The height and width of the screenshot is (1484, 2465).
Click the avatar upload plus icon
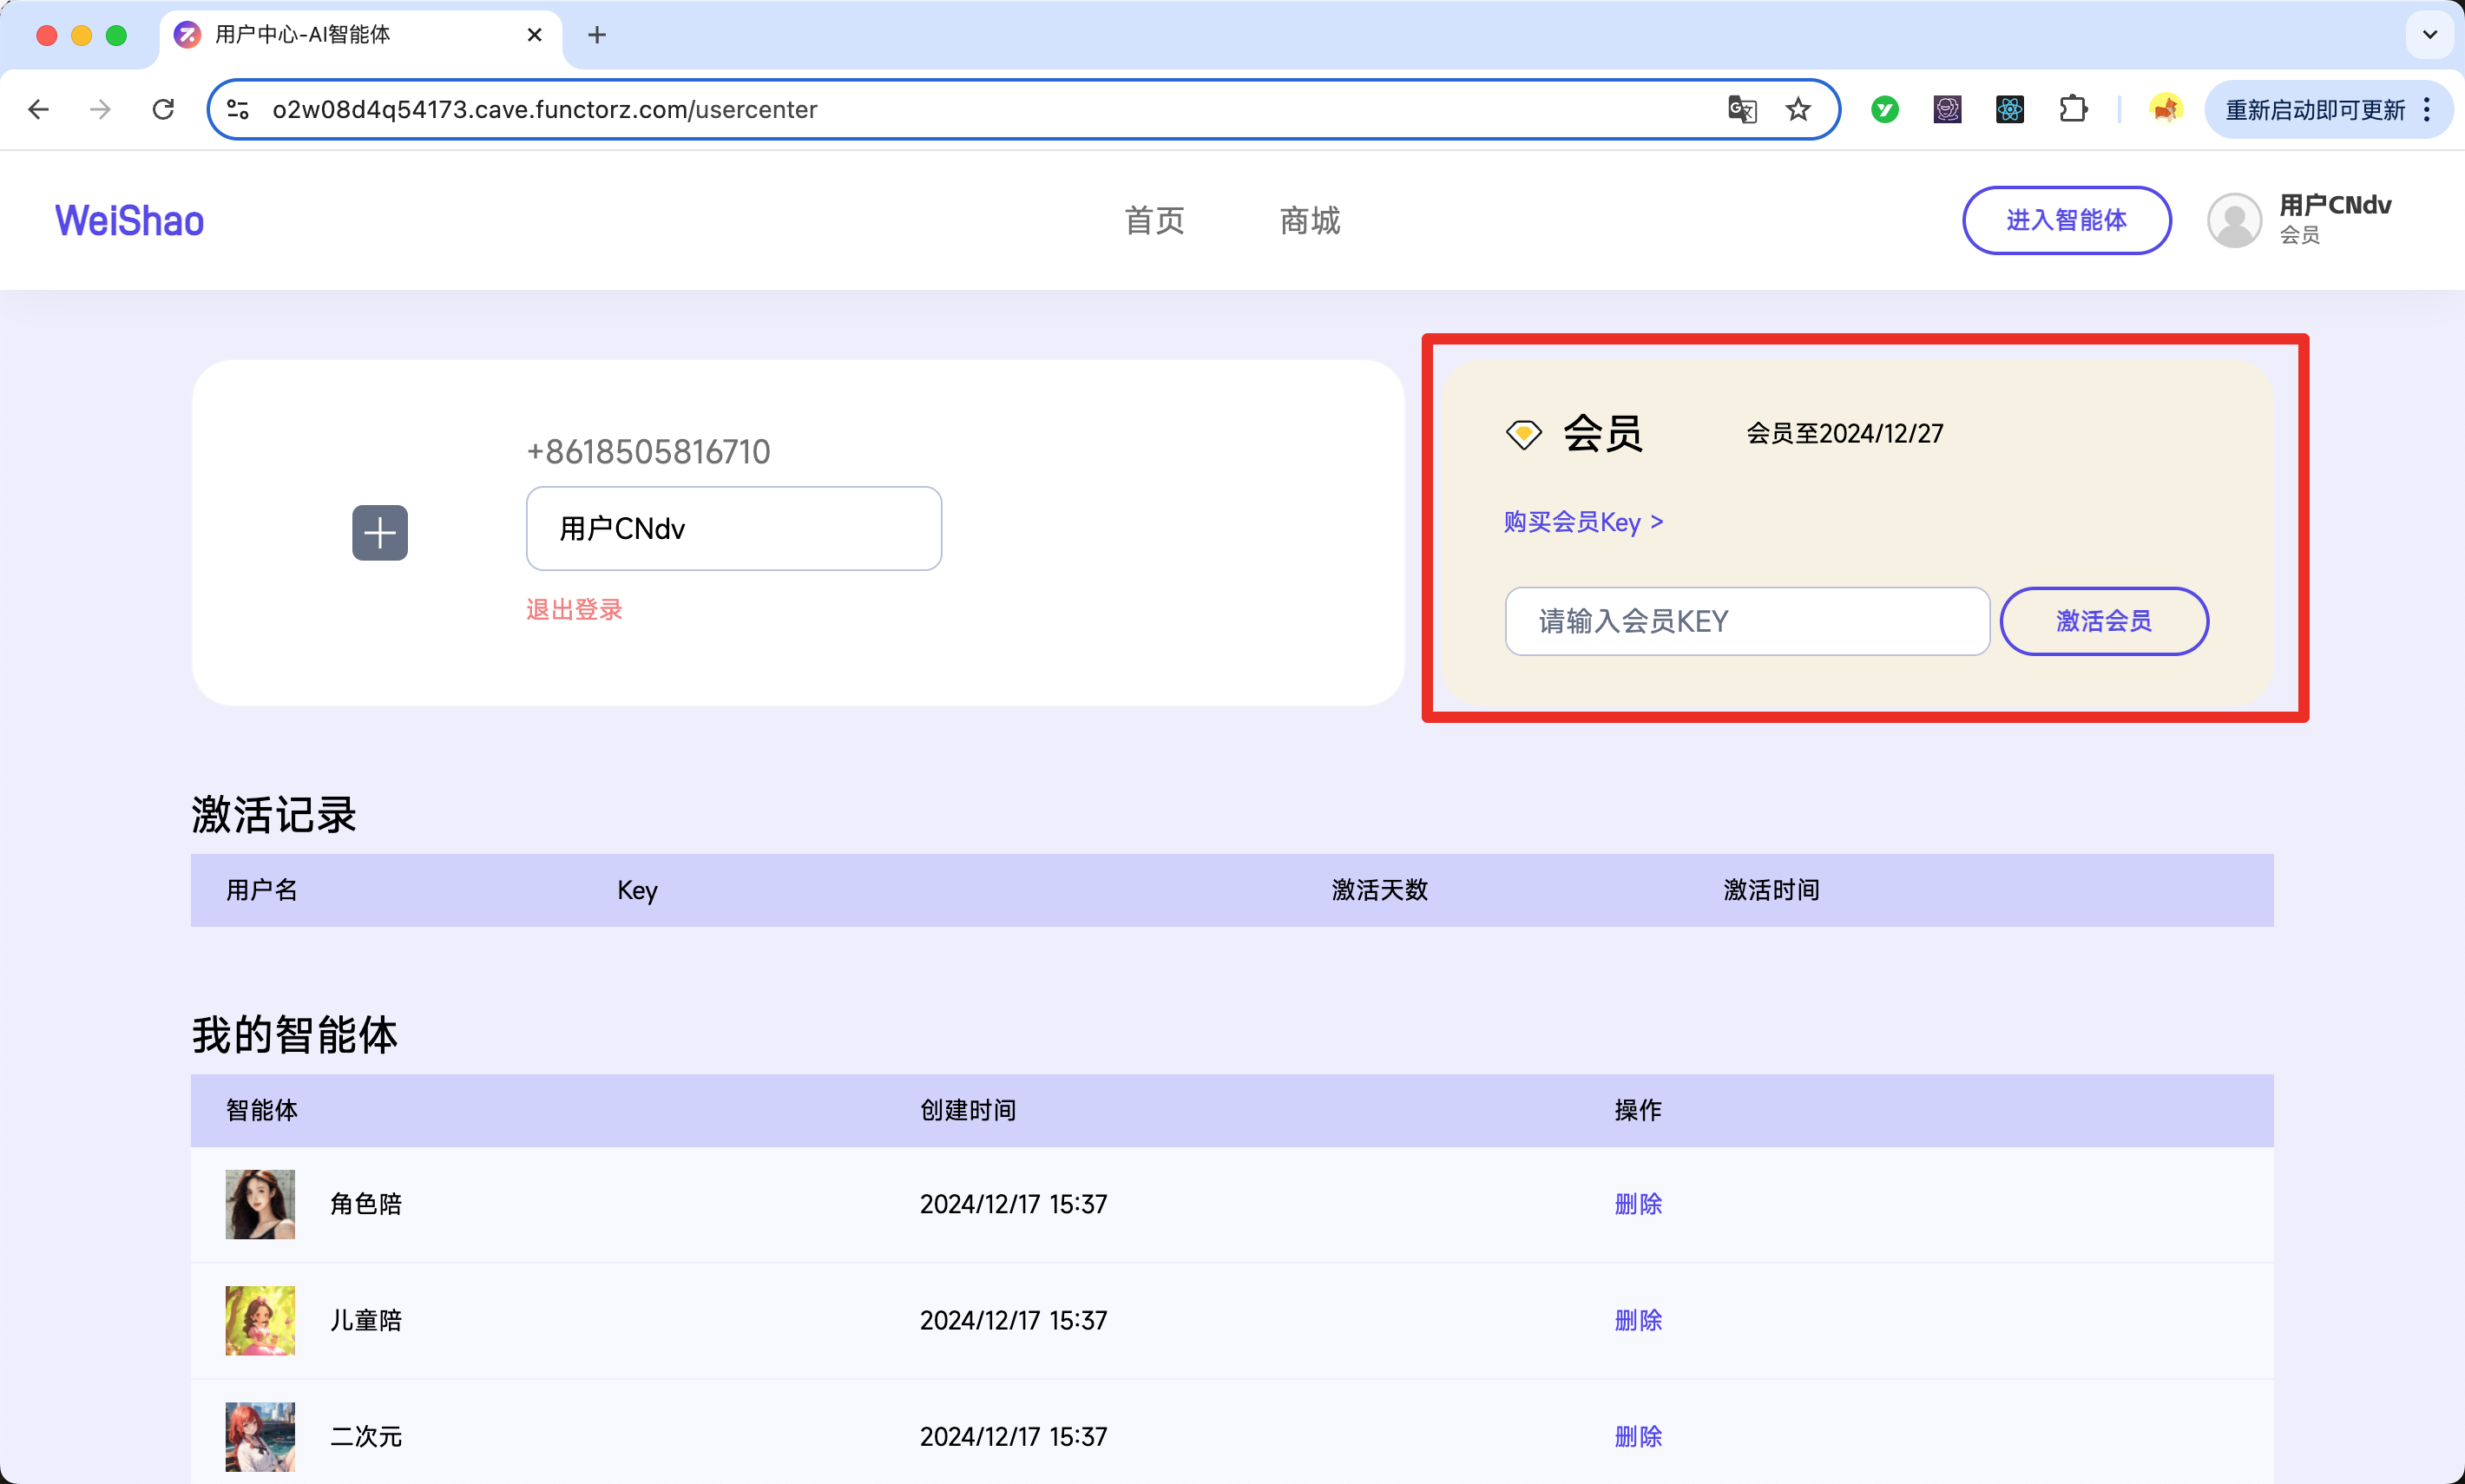coord(380,533)
